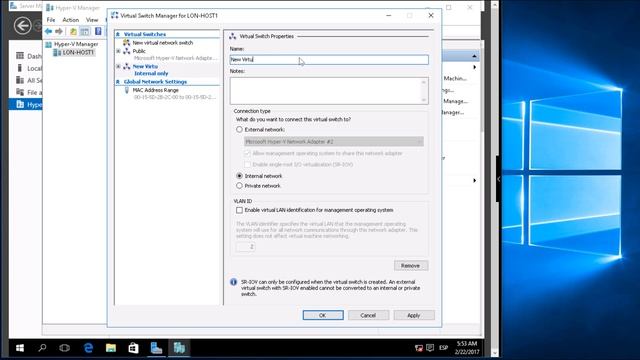
Task: Enable virtual LAN identification checkbox
Action: [x=240, y=210]
